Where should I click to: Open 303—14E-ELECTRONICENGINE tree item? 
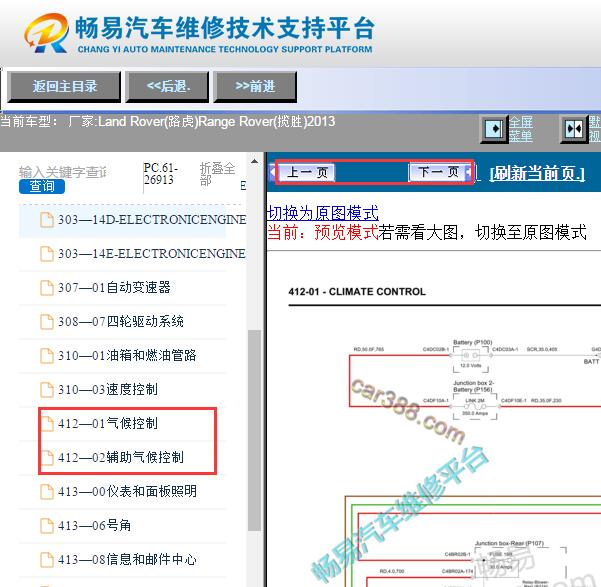pos(152,253)
